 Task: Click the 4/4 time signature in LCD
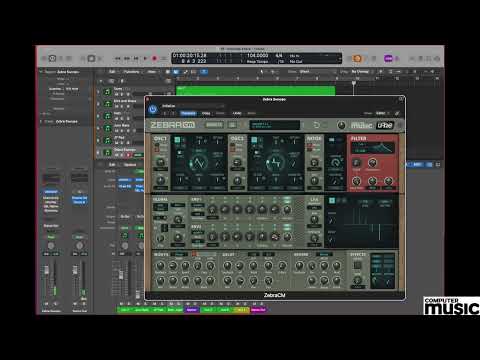(x=279, y=56)
